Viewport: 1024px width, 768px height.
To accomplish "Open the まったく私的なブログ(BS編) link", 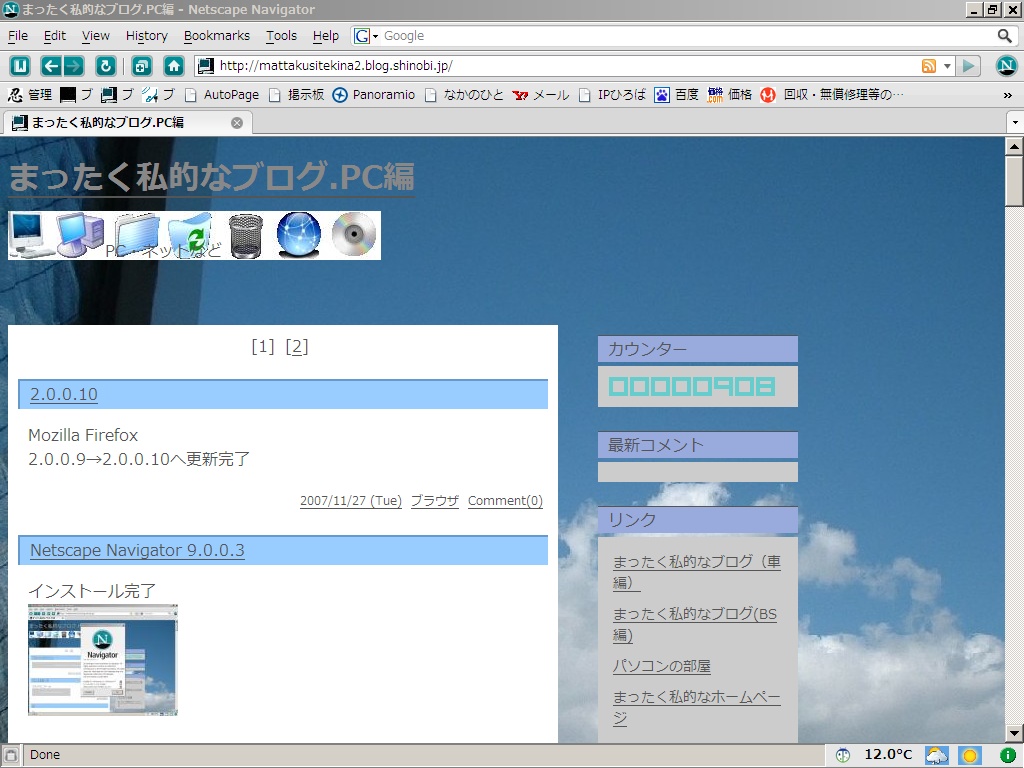I will 695,624.
